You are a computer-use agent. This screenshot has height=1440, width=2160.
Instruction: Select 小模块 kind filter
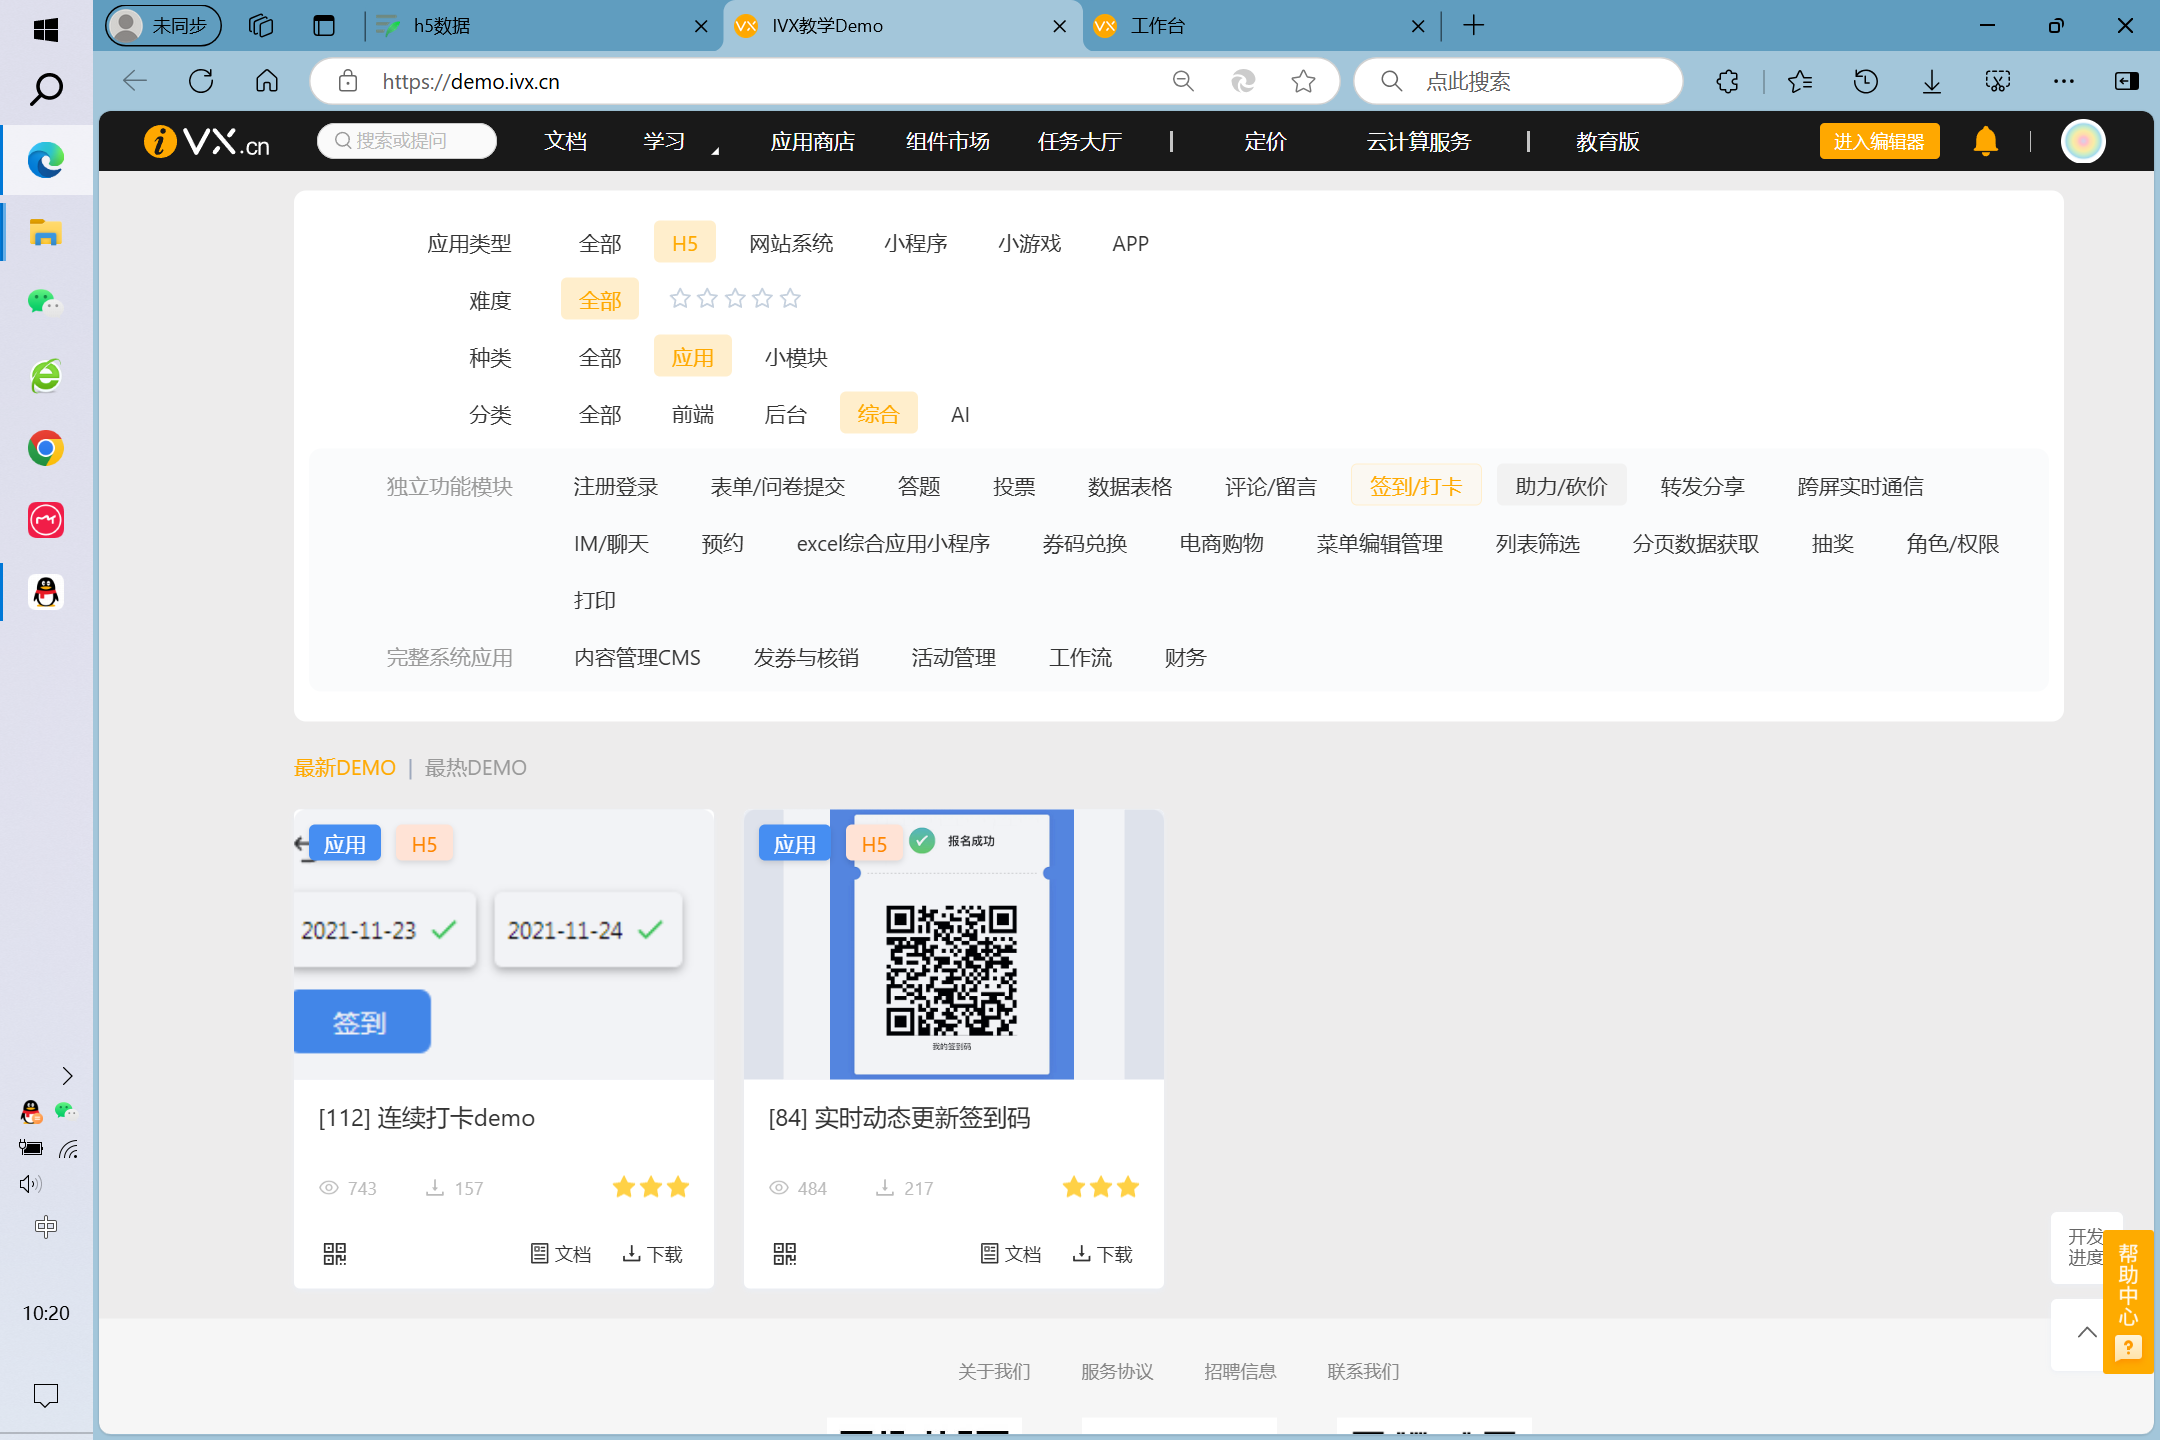796,357
